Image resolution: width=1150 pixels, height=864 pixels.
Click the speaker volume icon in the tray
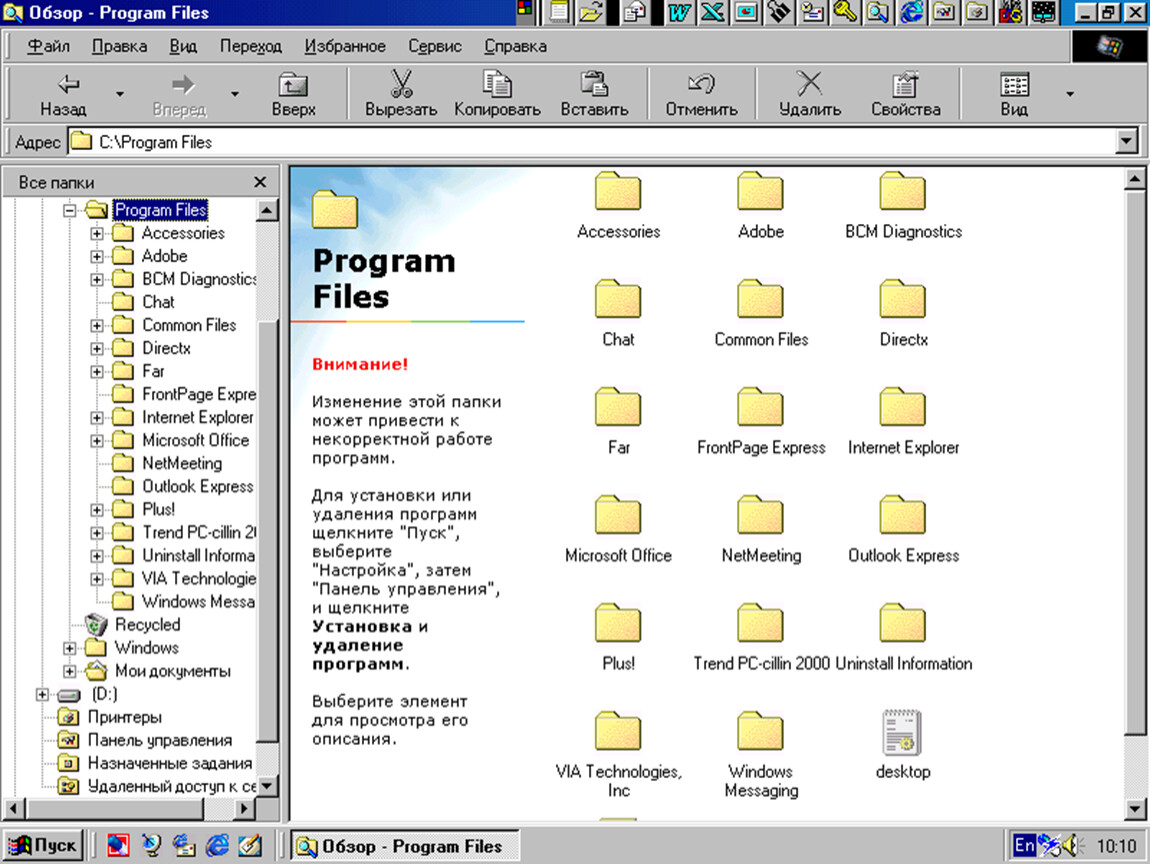pyautogui.click(x=1073, y=846)
